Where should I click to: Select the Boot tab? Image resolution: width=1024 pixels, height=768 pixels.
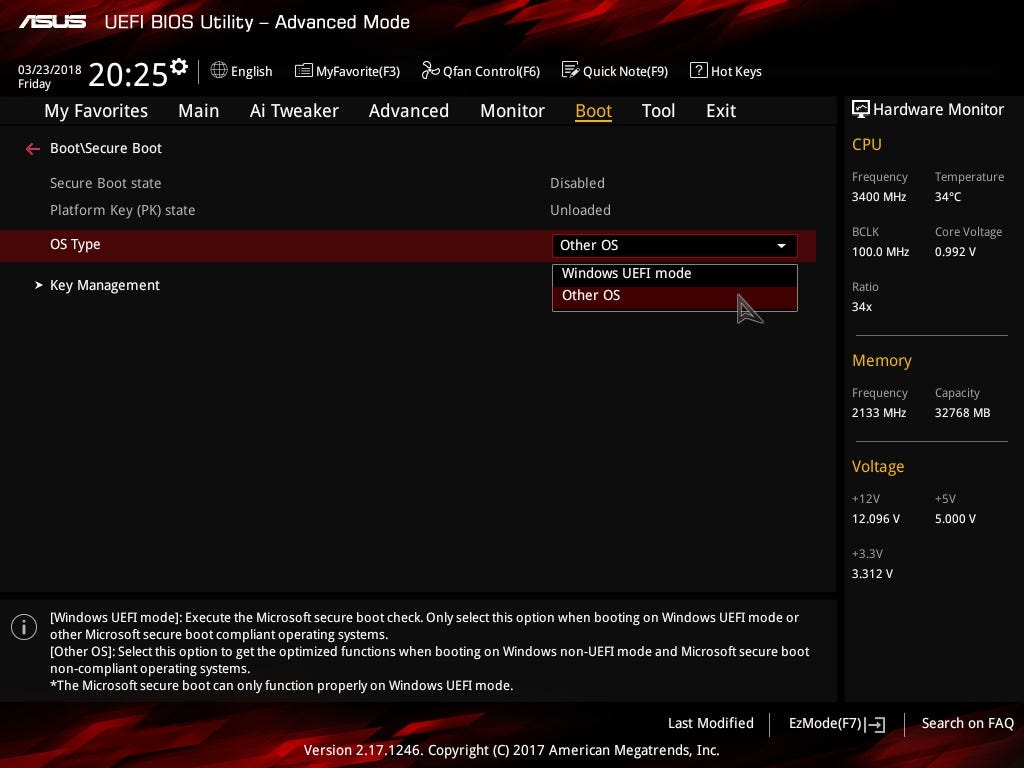tap(593, 111)
